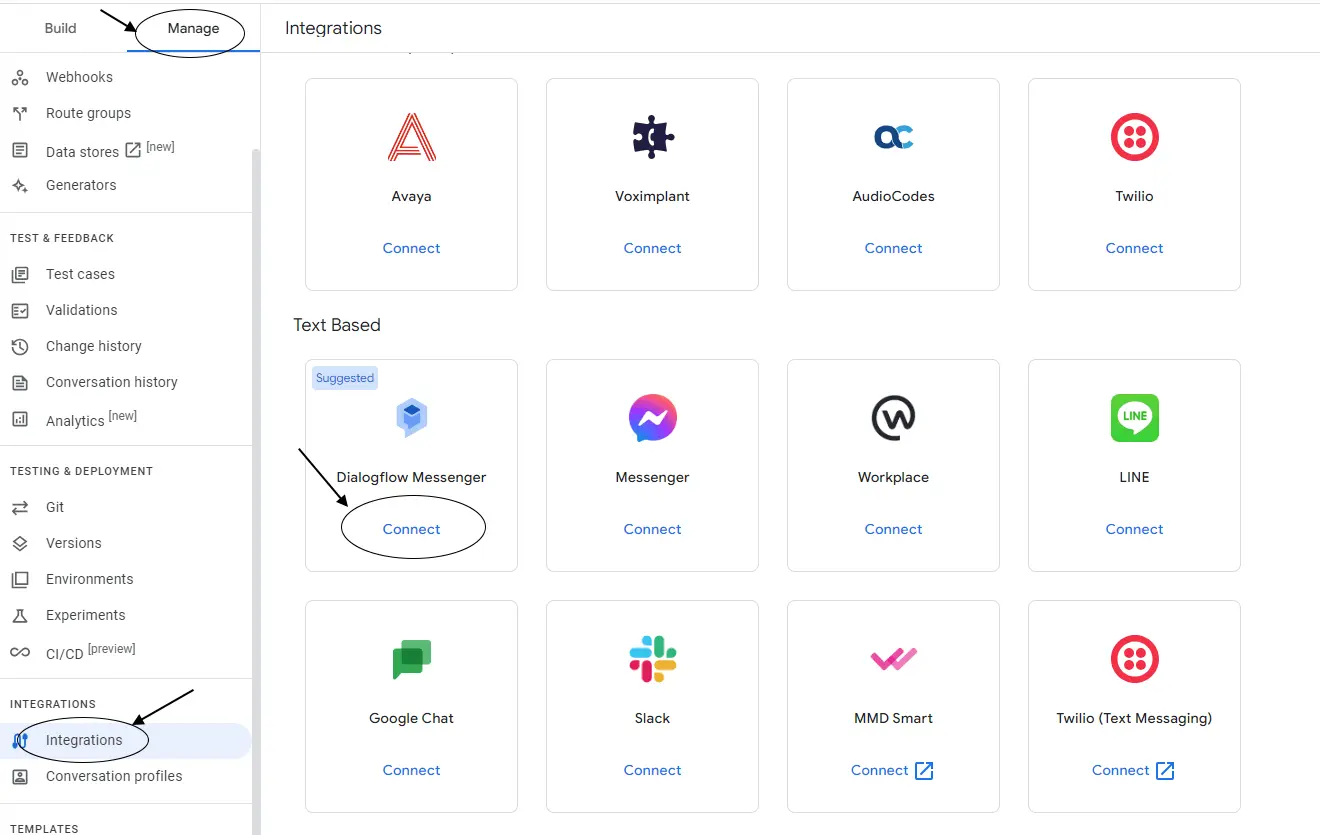Click the LINE logo
1320x835 pixels.
1134,418
